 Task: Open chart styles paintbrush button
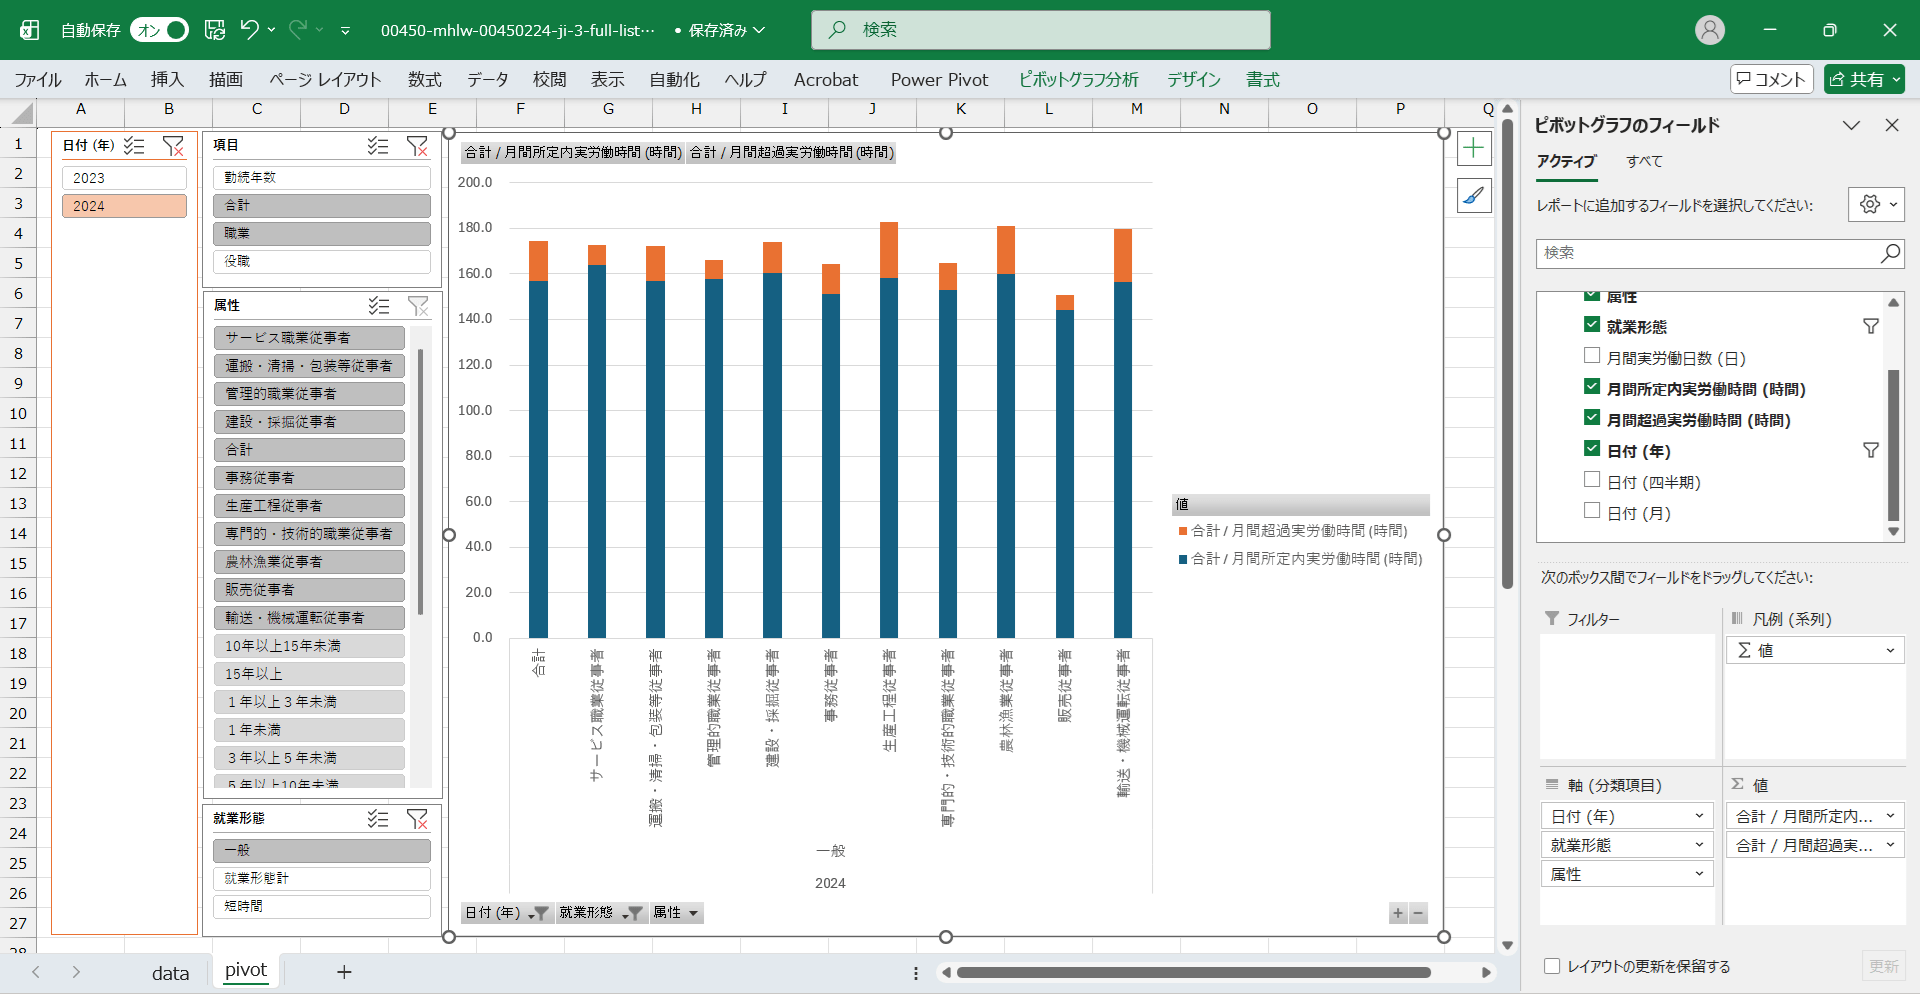click(1474, 196)
